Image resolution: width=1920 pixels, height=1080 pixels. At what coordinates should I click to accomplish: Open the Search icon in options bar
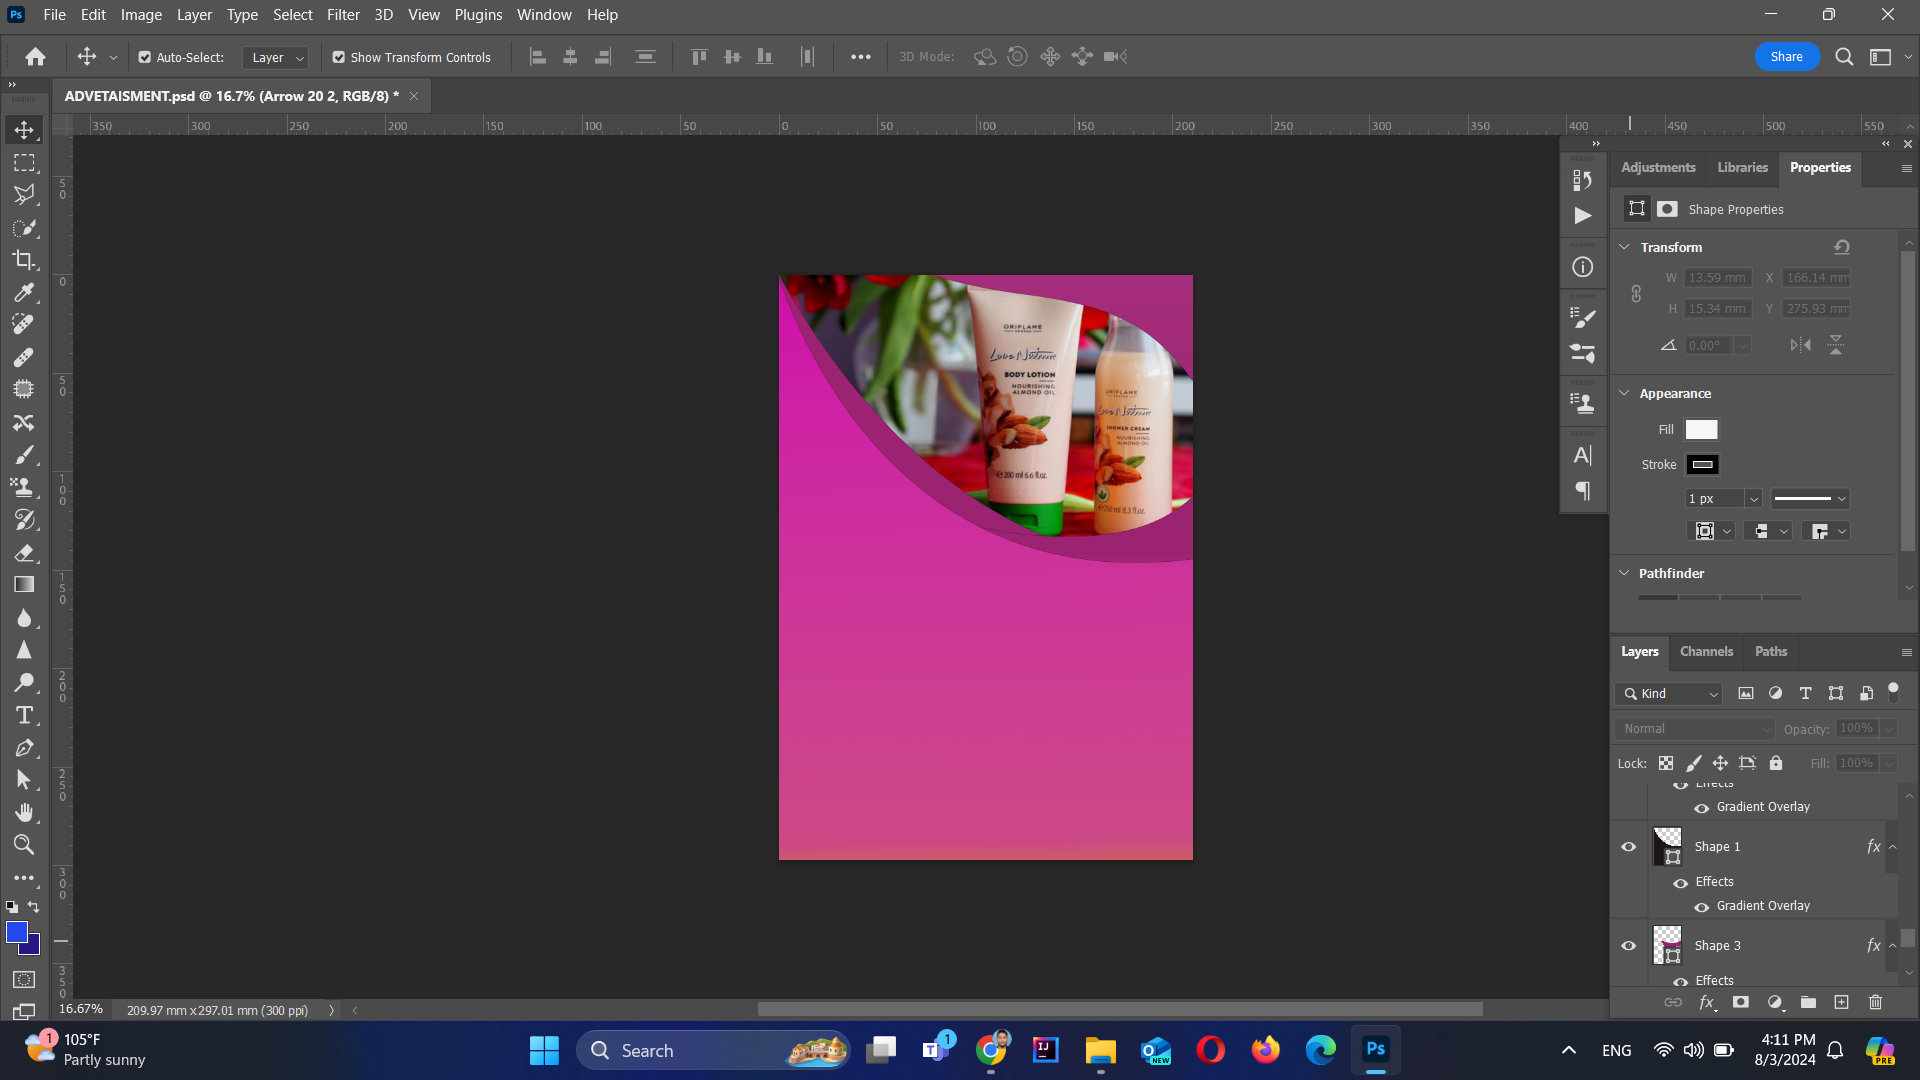[x=1844, y=57]
